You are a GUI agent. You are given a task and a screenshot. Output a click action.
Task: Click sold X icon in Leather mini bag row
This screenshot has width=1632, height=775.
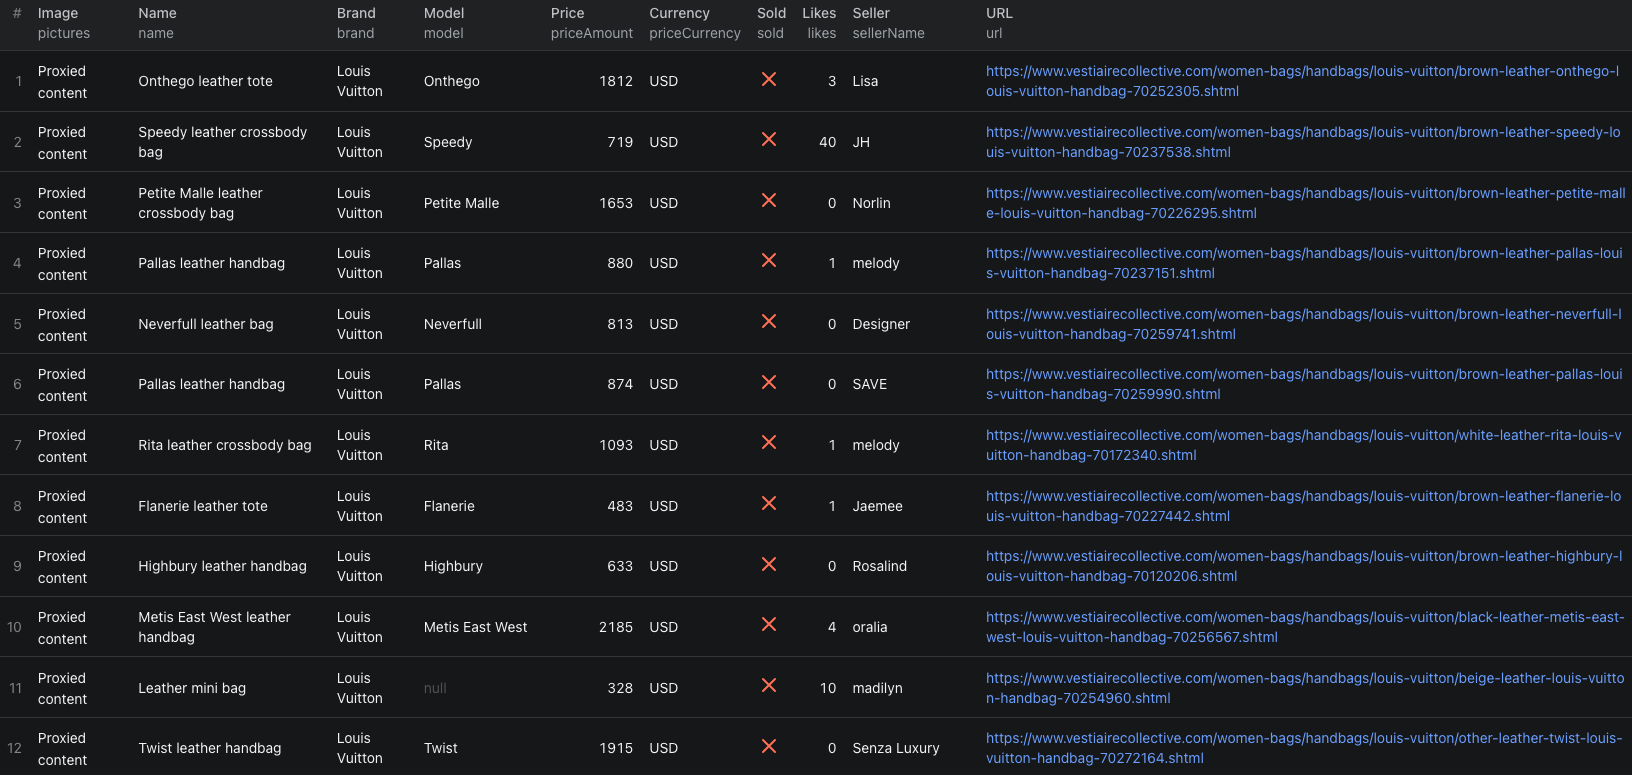769,685
